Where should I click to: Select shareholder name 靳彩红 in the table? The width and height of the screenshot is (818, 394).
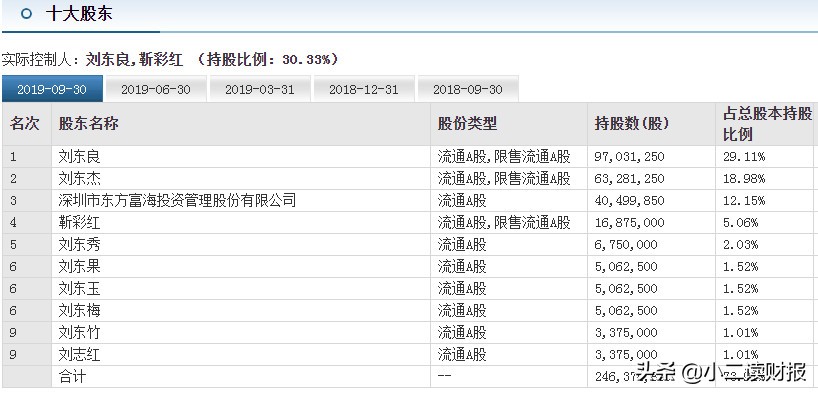pos(79,223)
